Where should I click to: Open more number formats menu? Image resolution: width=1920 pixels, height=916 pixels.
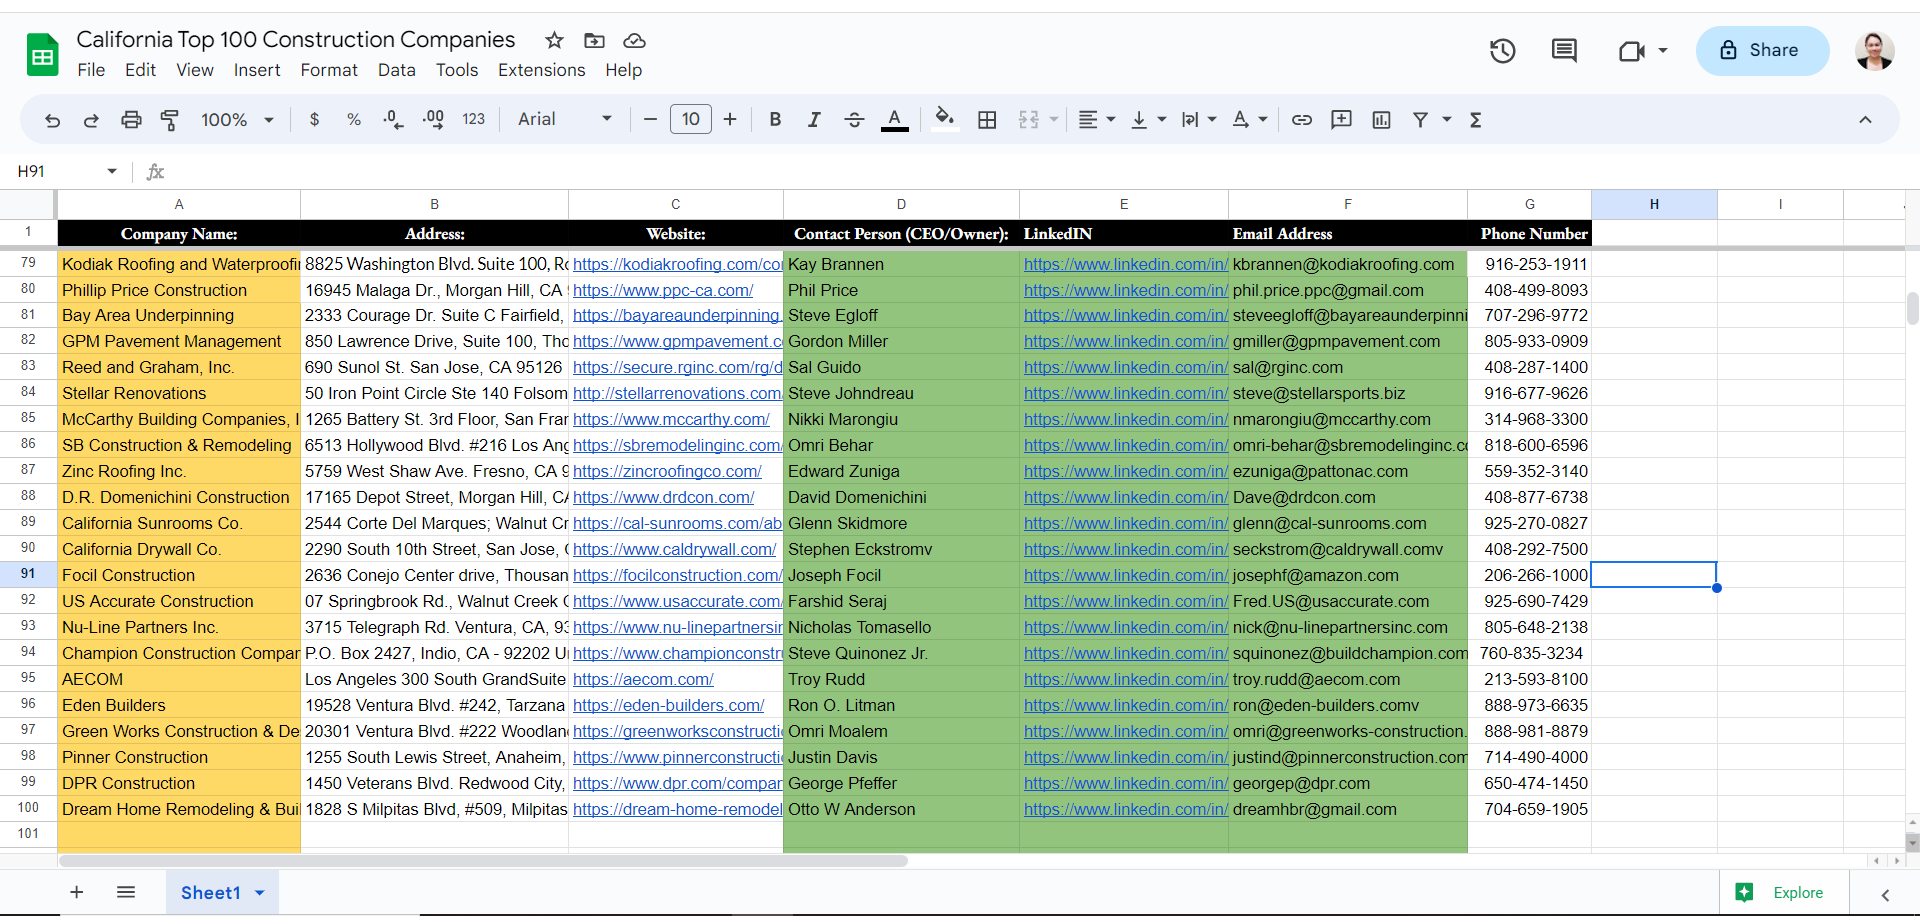(474, 120)
